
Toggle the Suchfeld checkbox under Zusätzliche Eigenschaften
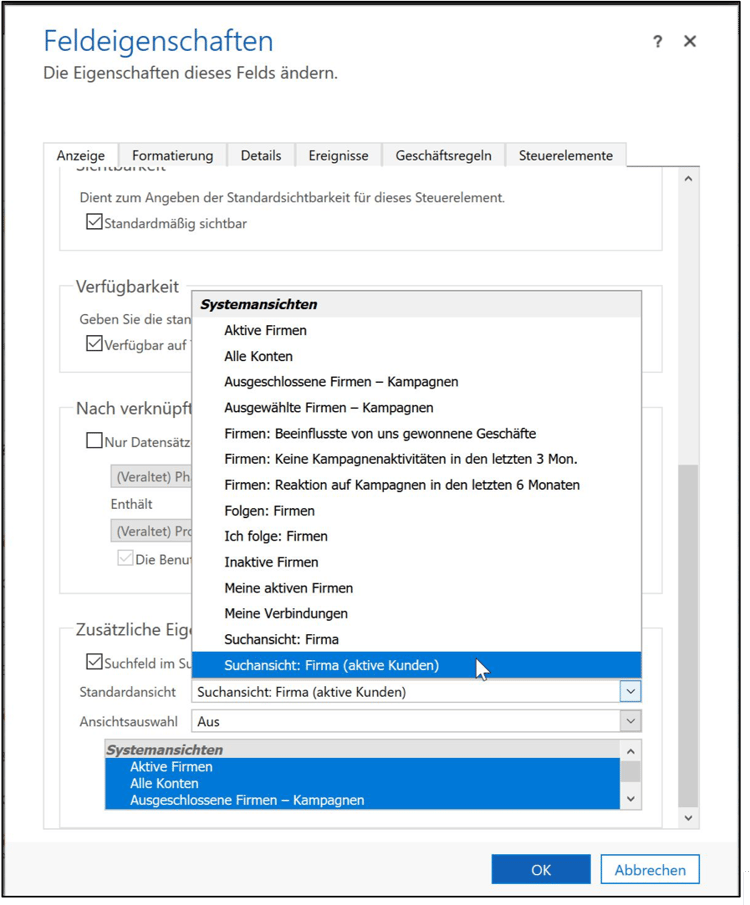coord(94,661)
